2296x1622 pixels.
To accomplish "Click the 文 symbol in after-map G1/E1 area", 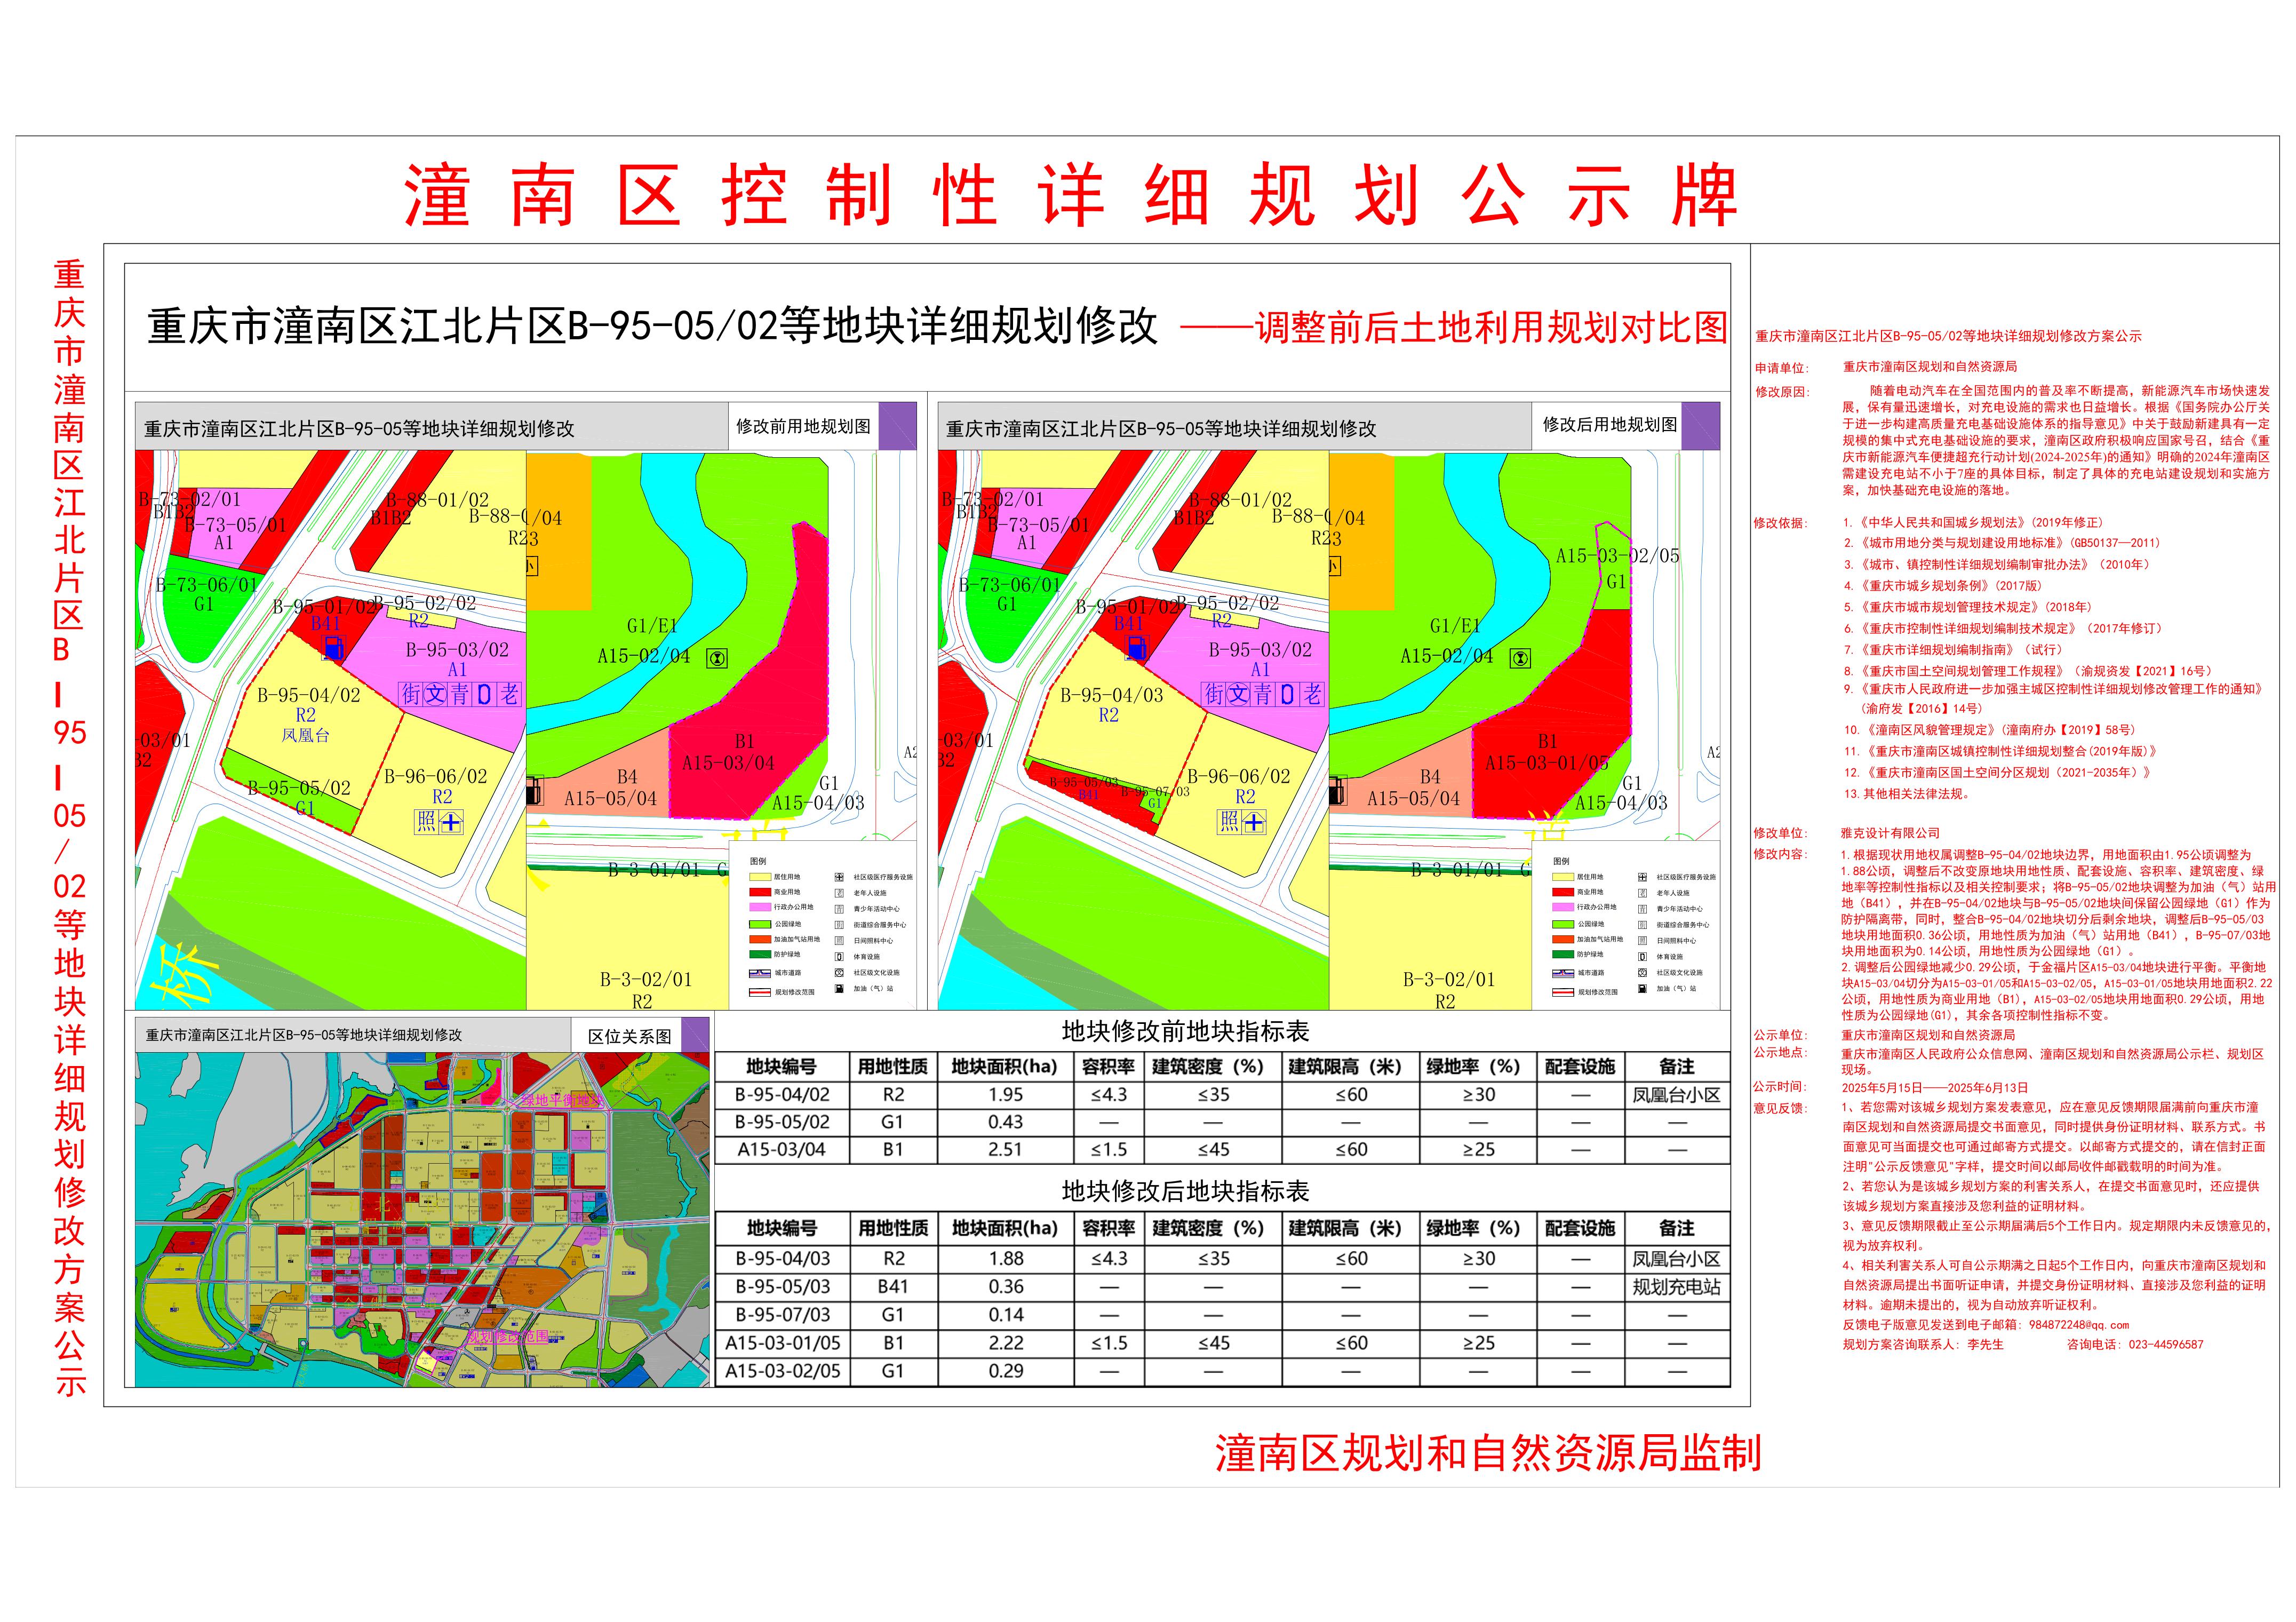I will pos(1520,658).
